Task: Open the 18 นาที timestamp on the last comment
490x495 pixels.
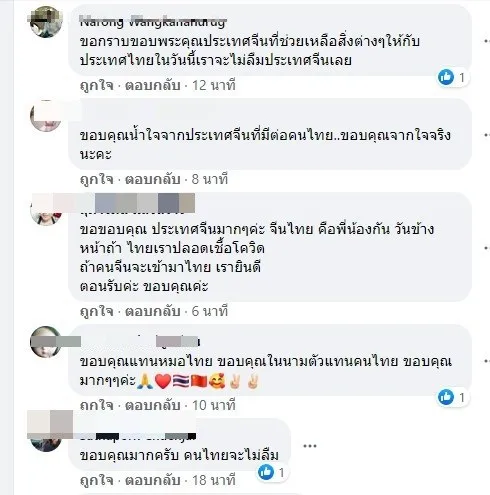Action: click(214, 481)
